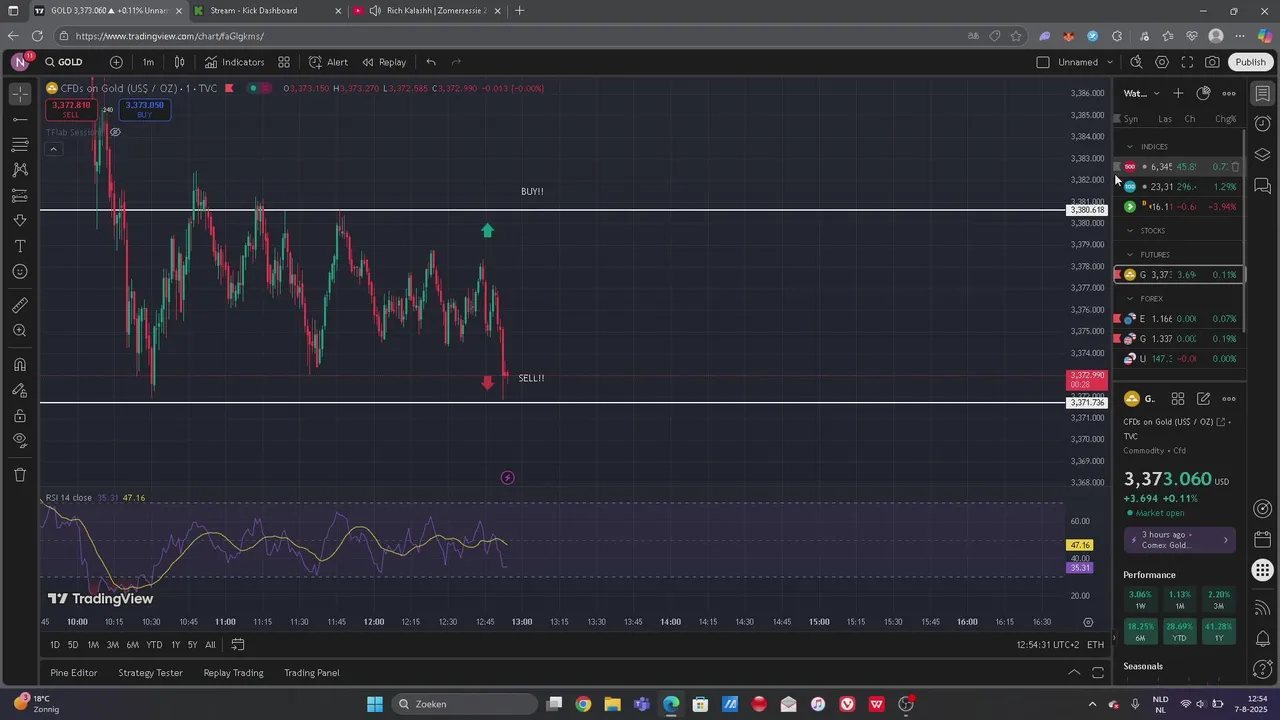Toggle the Watchlist panel in right sidebar
The image size is (1280, 720).
coord(1263,94)
